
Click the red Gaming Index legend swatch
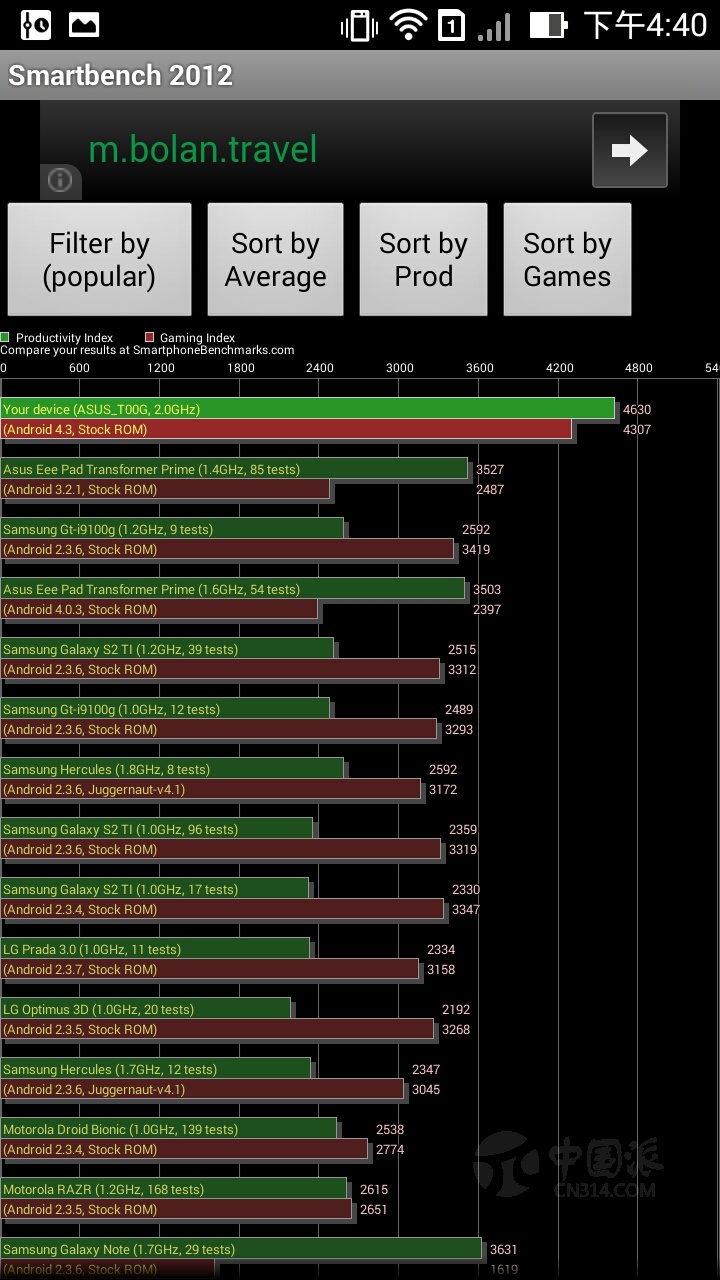[149, 338]
